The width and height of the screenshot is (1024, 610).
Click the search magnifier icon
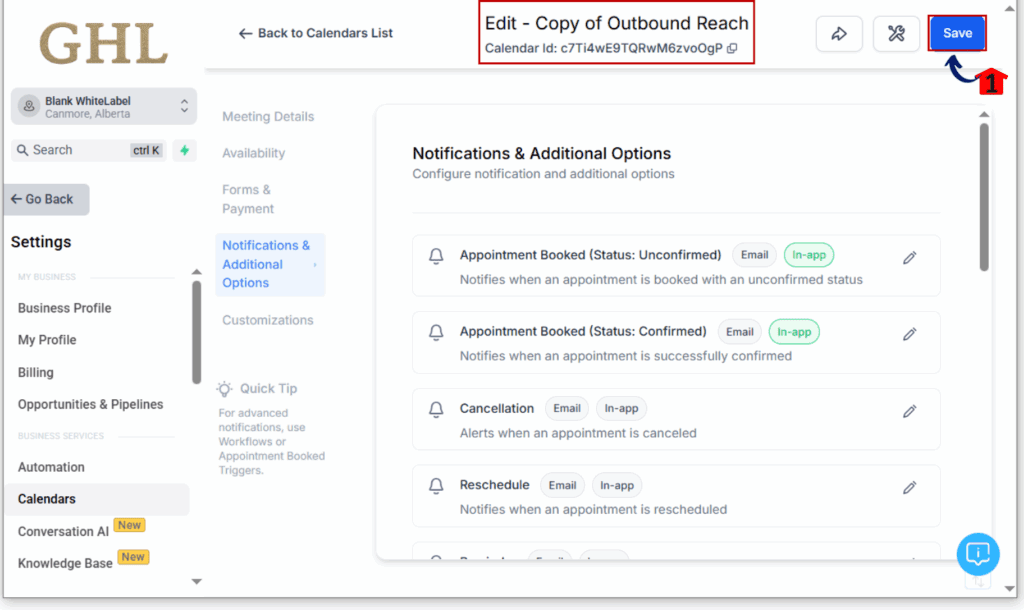[22, 150]
